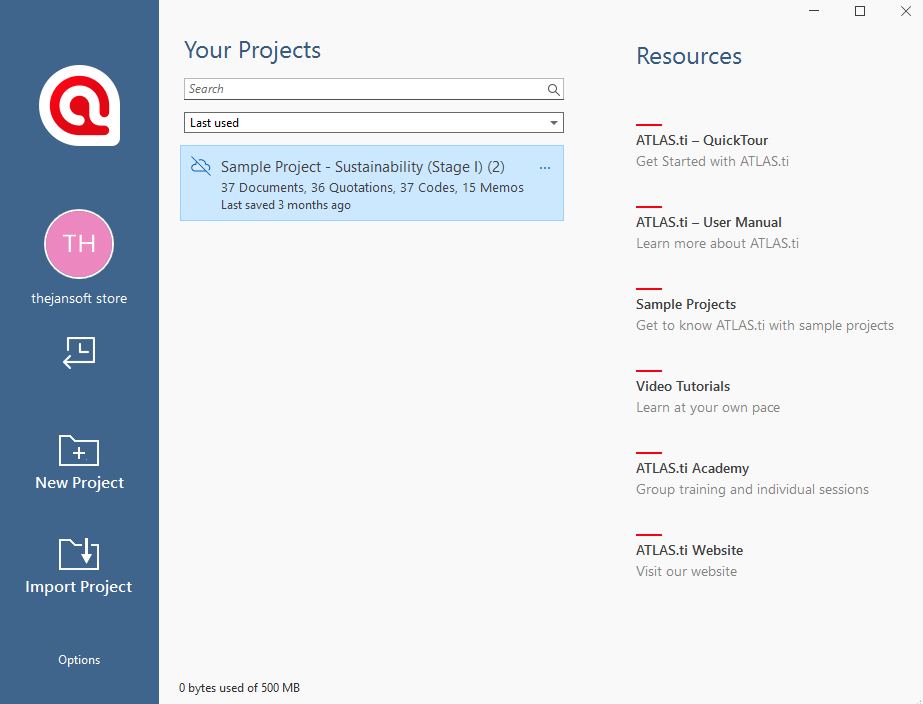Click 'Get to know ATLAS.ti with sample projects'

[x=765, y=325]
